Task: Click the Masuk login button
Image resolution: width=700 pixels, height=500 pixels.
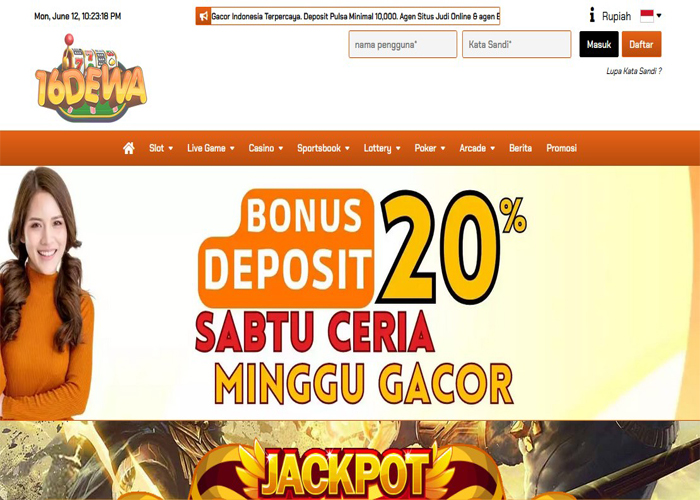Action: [x=599, y=44]
